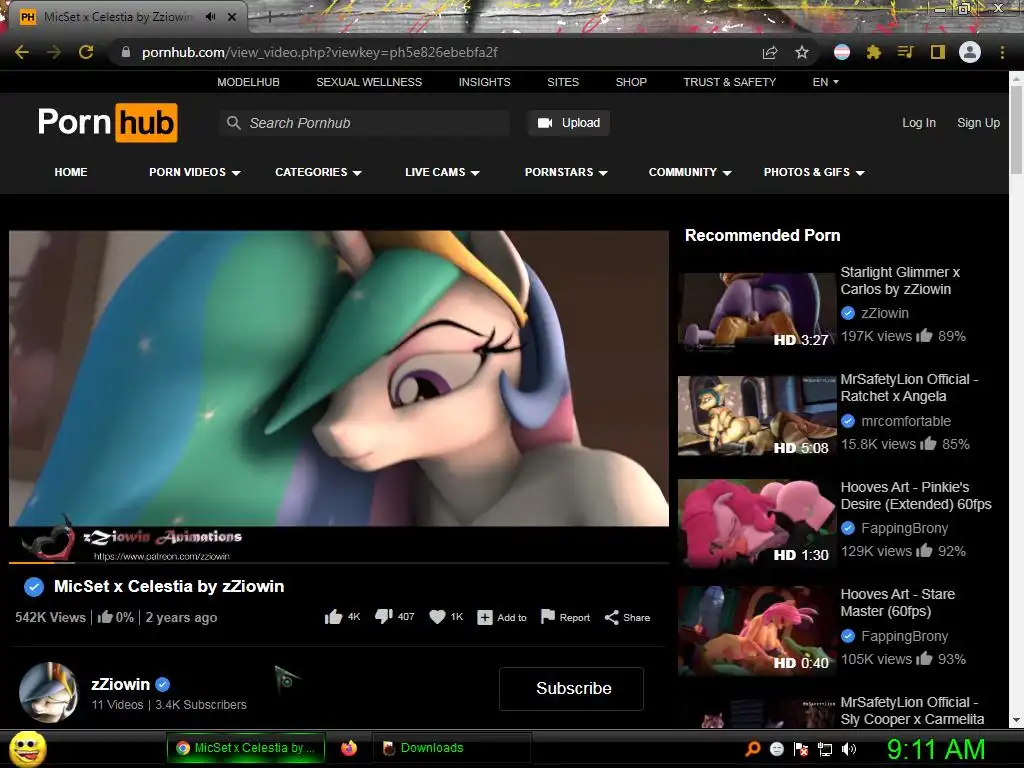This screenshot has width=1024, height=768.
Task: Open the Ratchet x Angela video thumbnail
Action: tap(757, 416)
